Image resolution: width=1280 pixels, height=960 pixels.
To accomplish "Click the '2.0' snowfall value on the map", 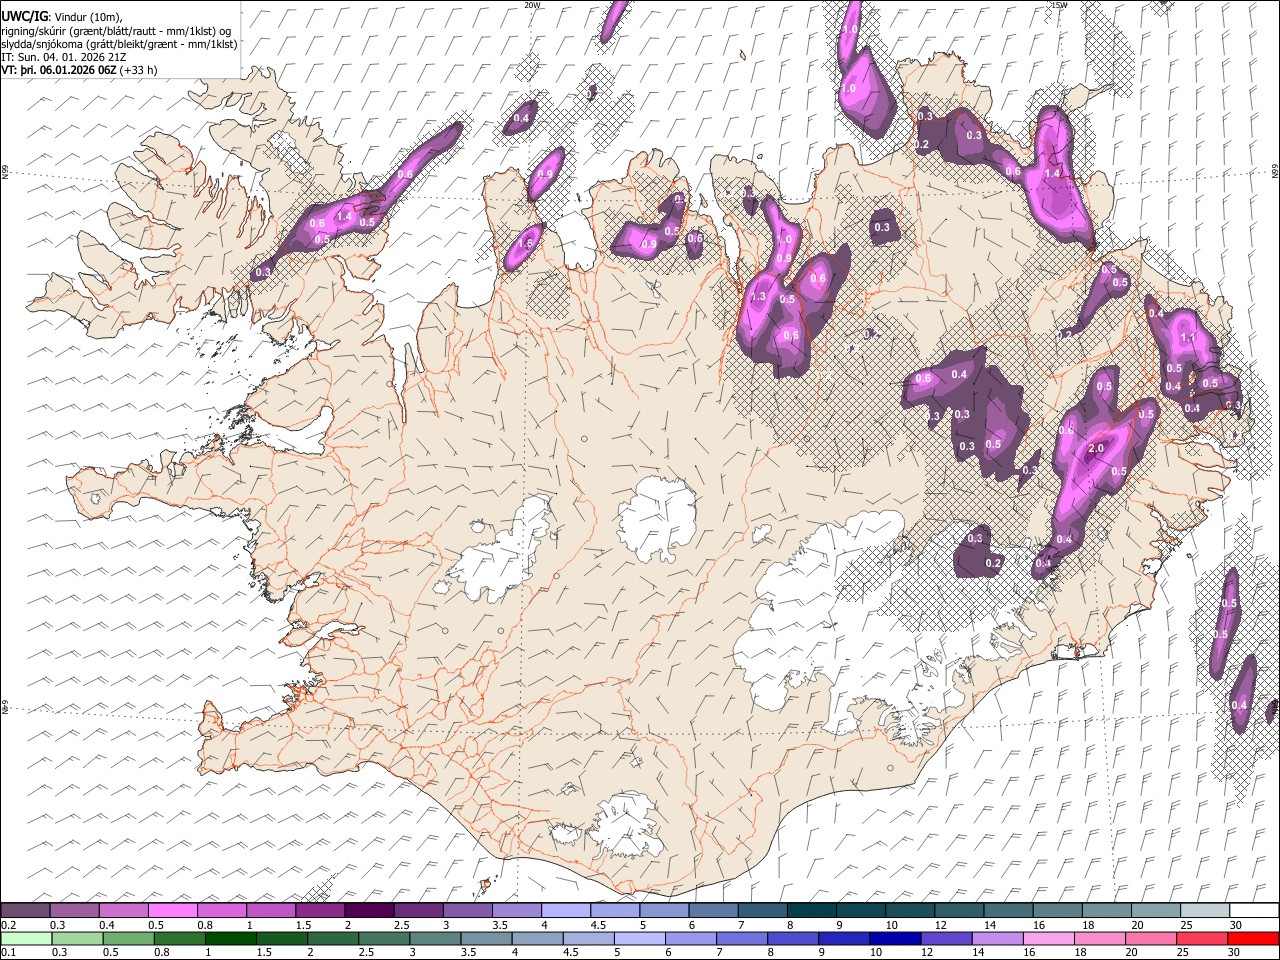I will 1096,448.
